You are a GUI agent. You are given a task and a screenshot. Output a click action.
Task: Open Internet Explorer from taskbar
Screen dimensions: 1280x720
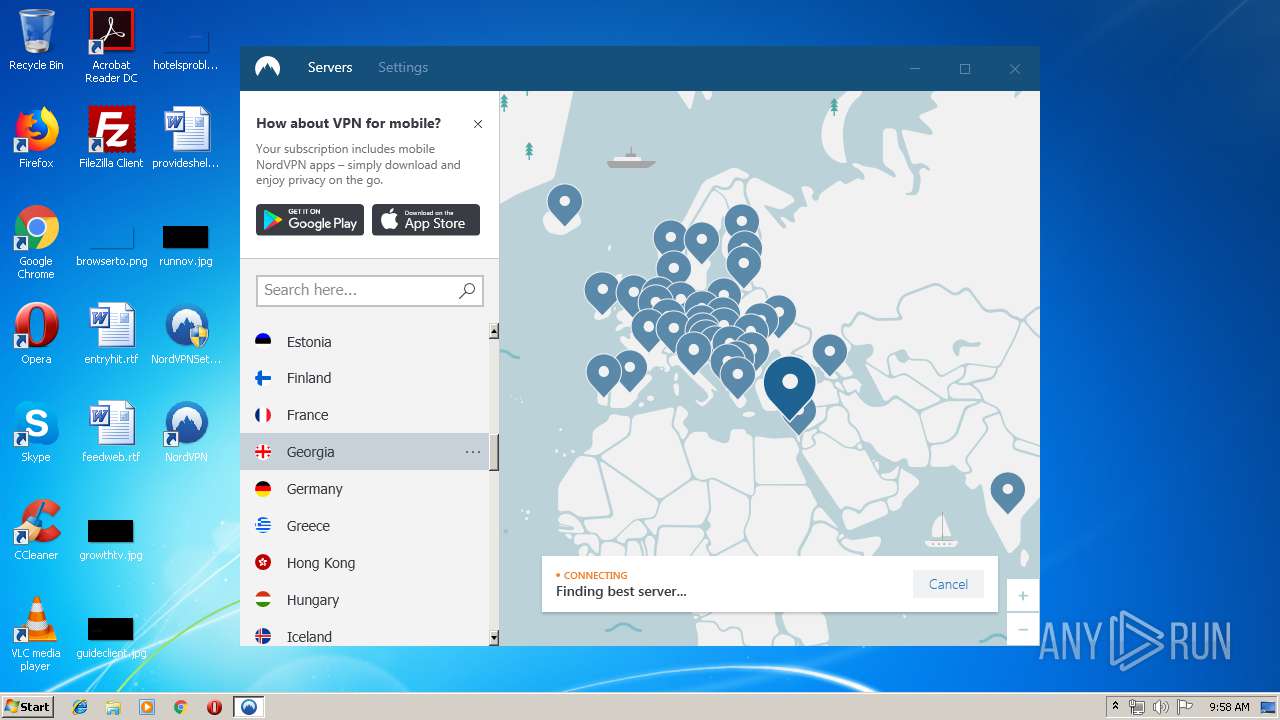click(x=80, y=707)
